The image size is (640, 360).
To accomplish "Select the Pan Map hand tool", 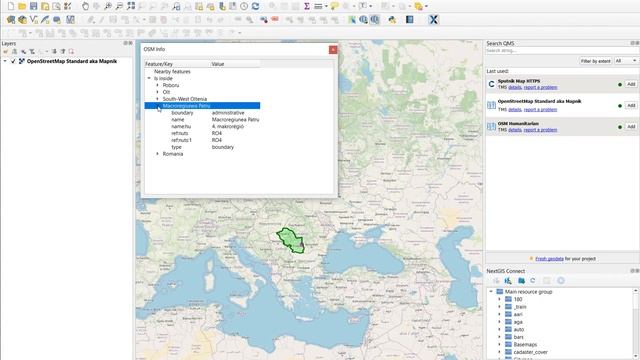I will pyautogui.click(x=85, y=6).
